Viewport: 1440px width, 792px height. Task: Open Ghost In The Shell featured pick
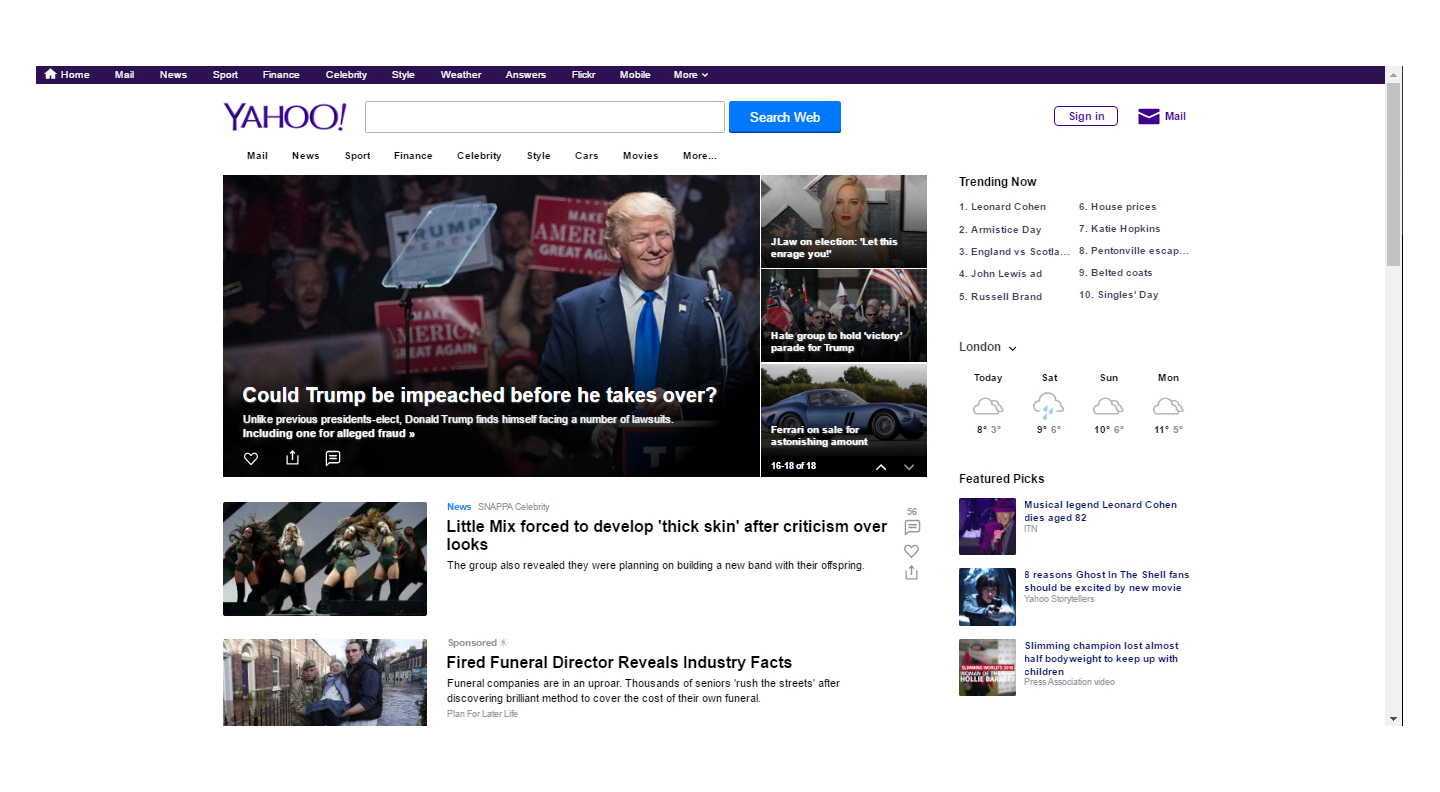point(1107,581)
